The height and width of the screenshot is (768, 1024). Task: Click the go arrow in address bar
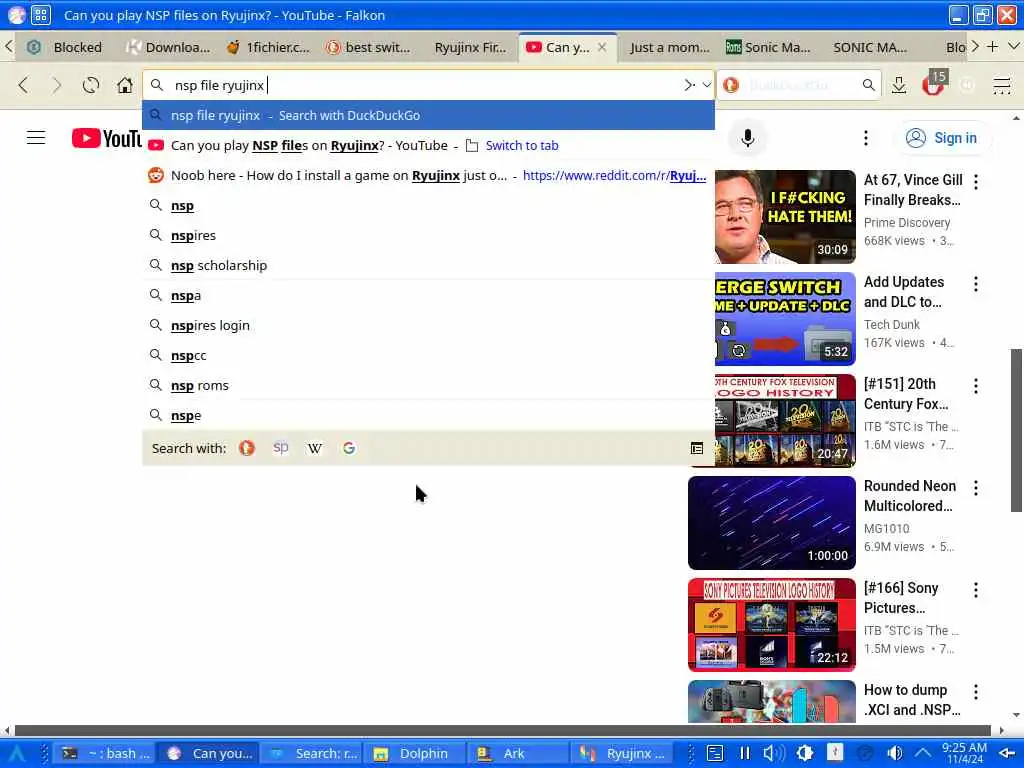tap(689, 85)
